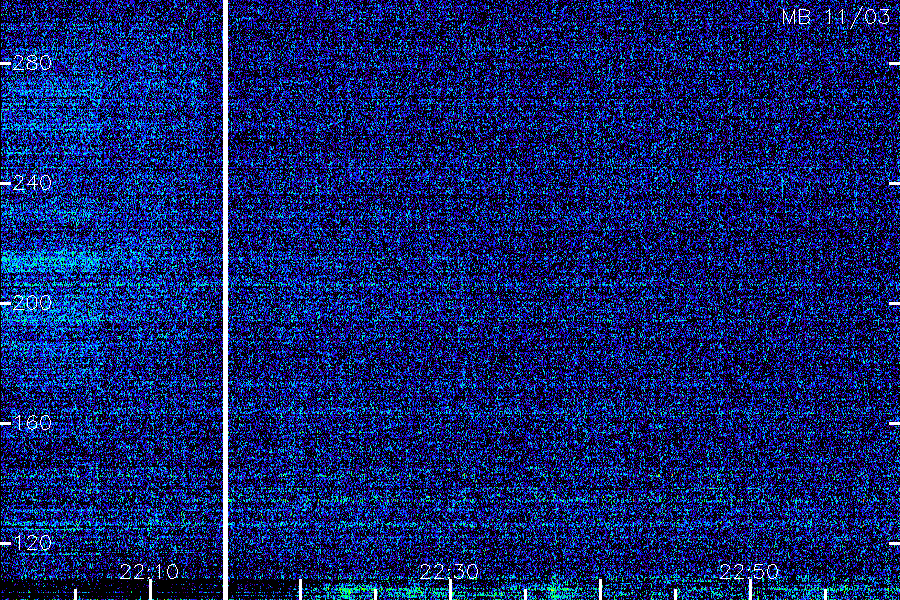Click the white vertical time marker line
The width and height of the screenshot is (900, 600).
[x=226, y=300]
